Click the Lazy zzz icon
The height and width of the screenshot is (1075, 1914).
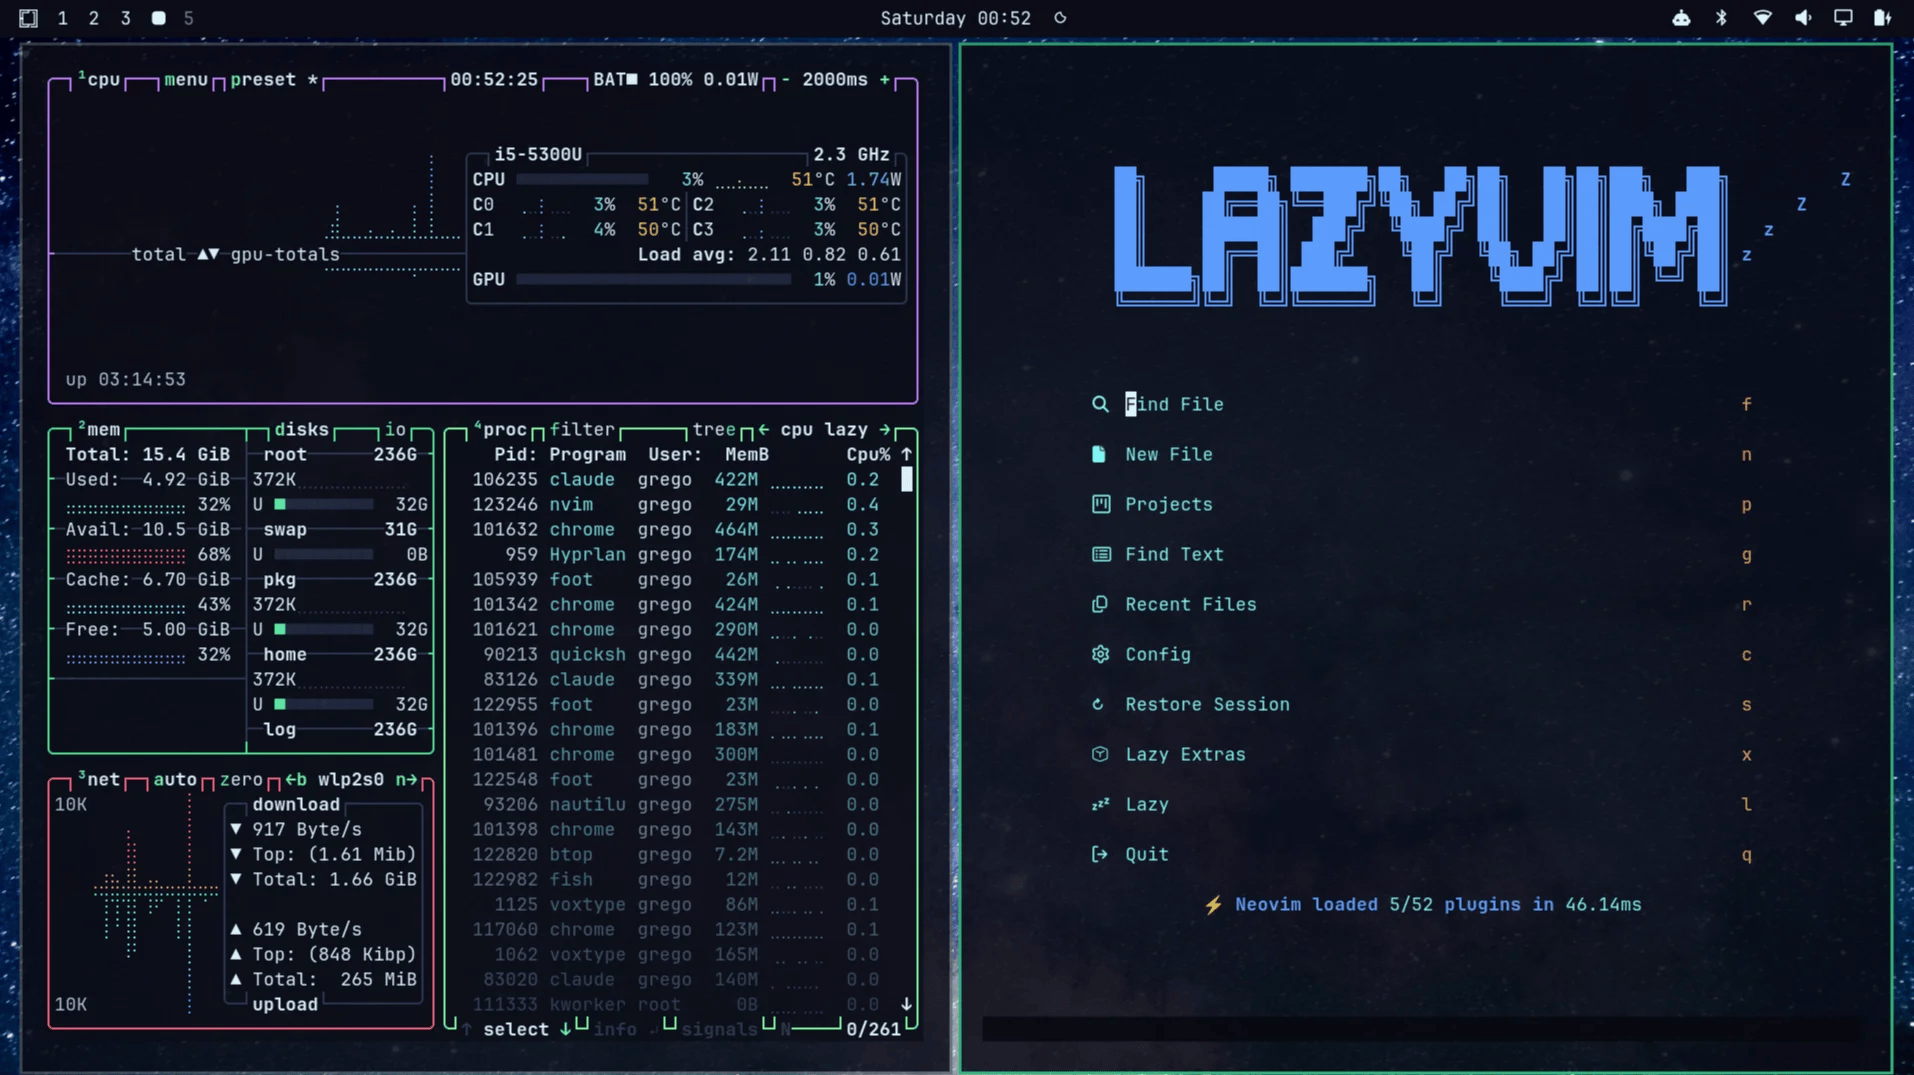pyautogui.click(x=1100, y=804)
